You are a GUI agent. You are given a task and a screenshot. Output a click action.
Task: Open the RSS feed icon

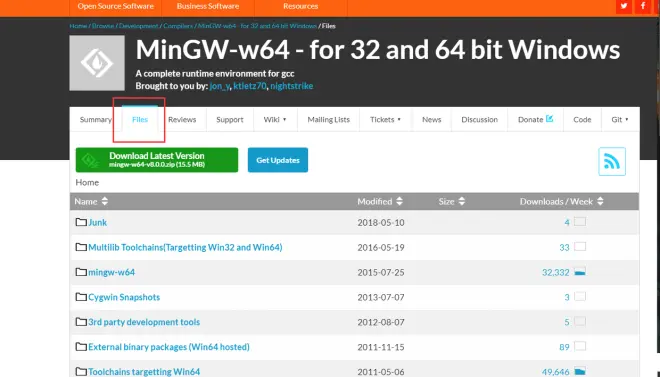tap(612, 161)
